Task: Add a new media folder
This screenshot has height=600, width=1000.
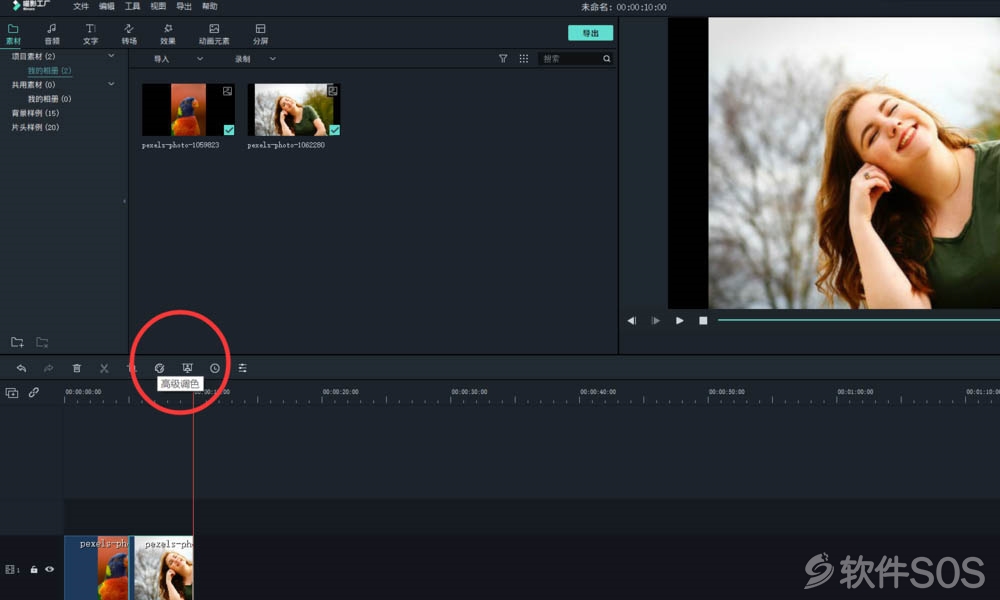Action: [x=17, y=342]
